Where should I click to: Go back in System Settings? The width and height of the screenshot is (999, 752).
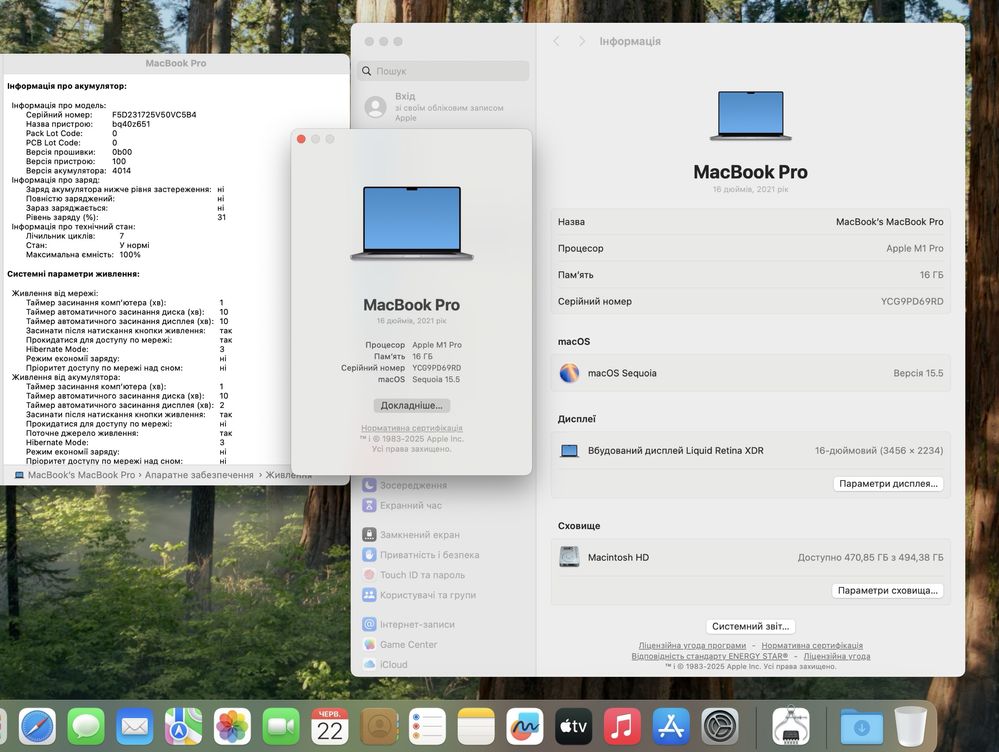[x=556, y=41]
